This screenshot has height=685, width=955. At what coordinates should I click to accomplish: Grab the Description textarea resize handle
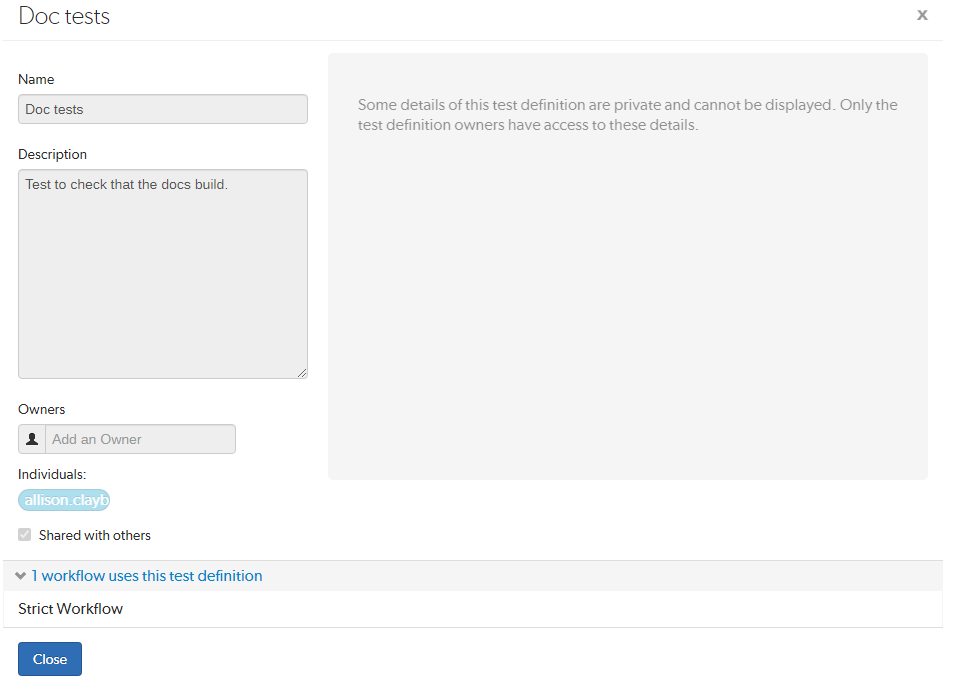tap(302, 372)
